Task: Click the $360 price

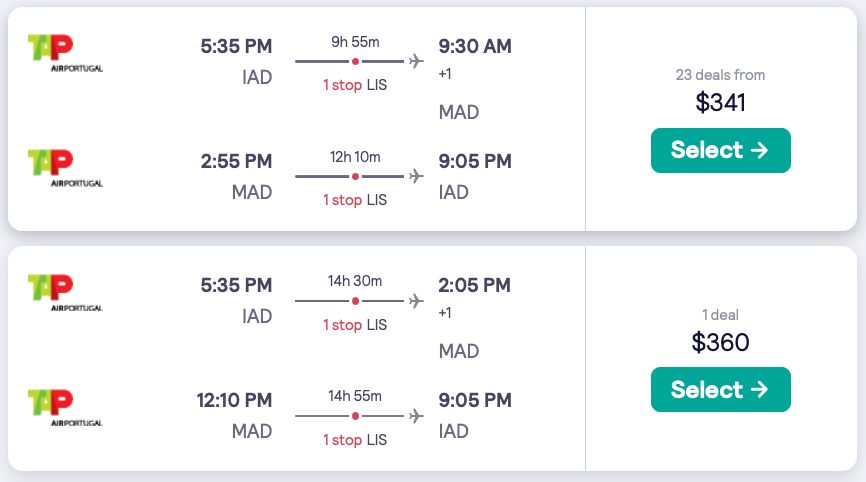Action: coord(720,342)
